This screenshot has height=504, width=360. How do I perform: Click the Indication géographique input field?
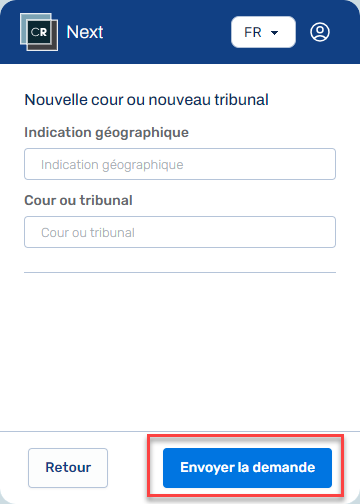[x=180, y=164]
